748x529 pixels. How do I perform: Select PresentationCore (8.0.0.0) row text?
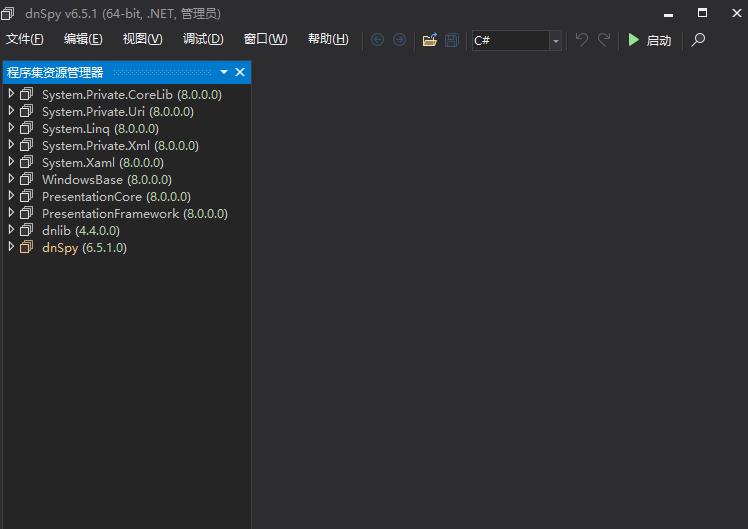click(116, 197)
